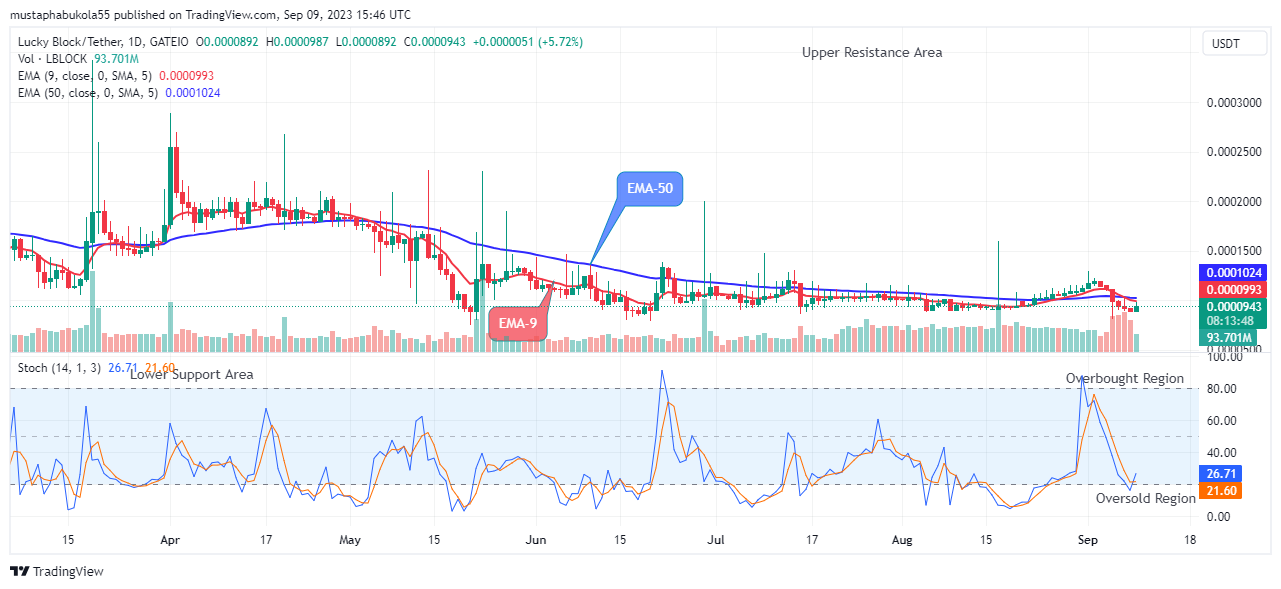The image size is (1281, 589).
Task: Click the Oversold Region label
Action: 1145,498
